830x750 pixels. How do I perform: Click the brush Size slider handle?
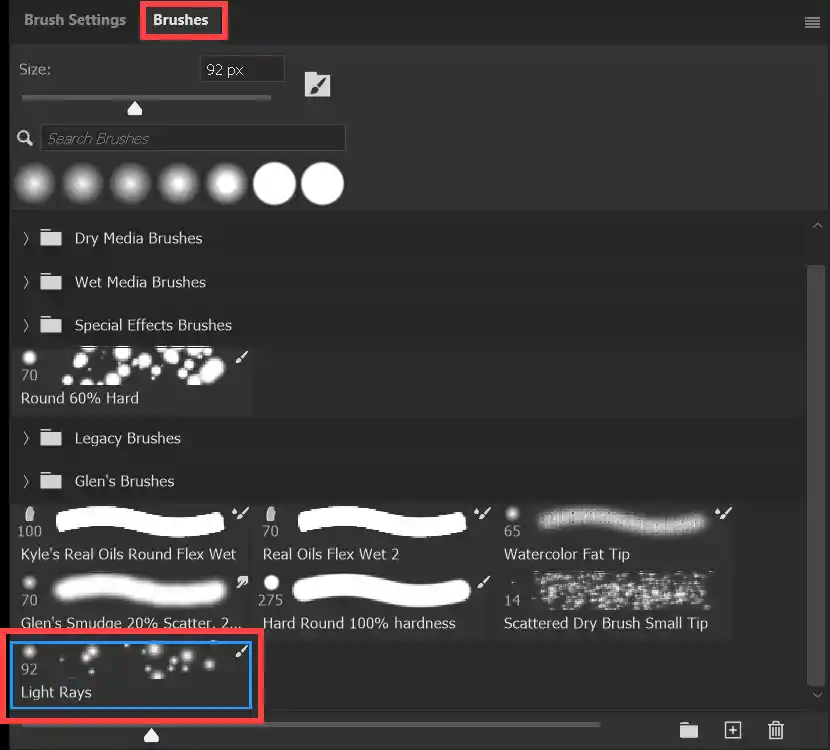(135, 108)
